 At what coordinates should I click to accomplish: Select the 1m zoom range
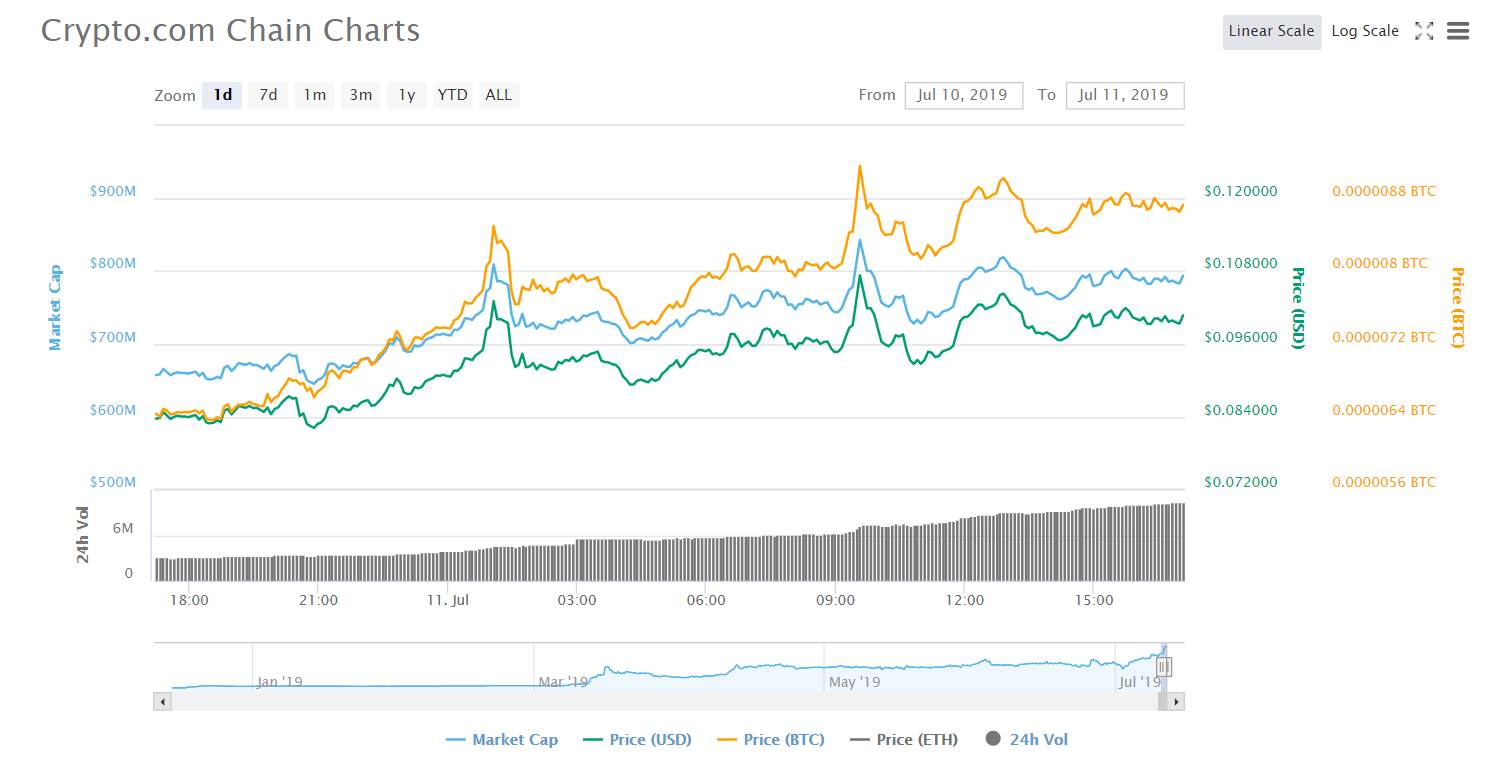click(x=314, y=95)
